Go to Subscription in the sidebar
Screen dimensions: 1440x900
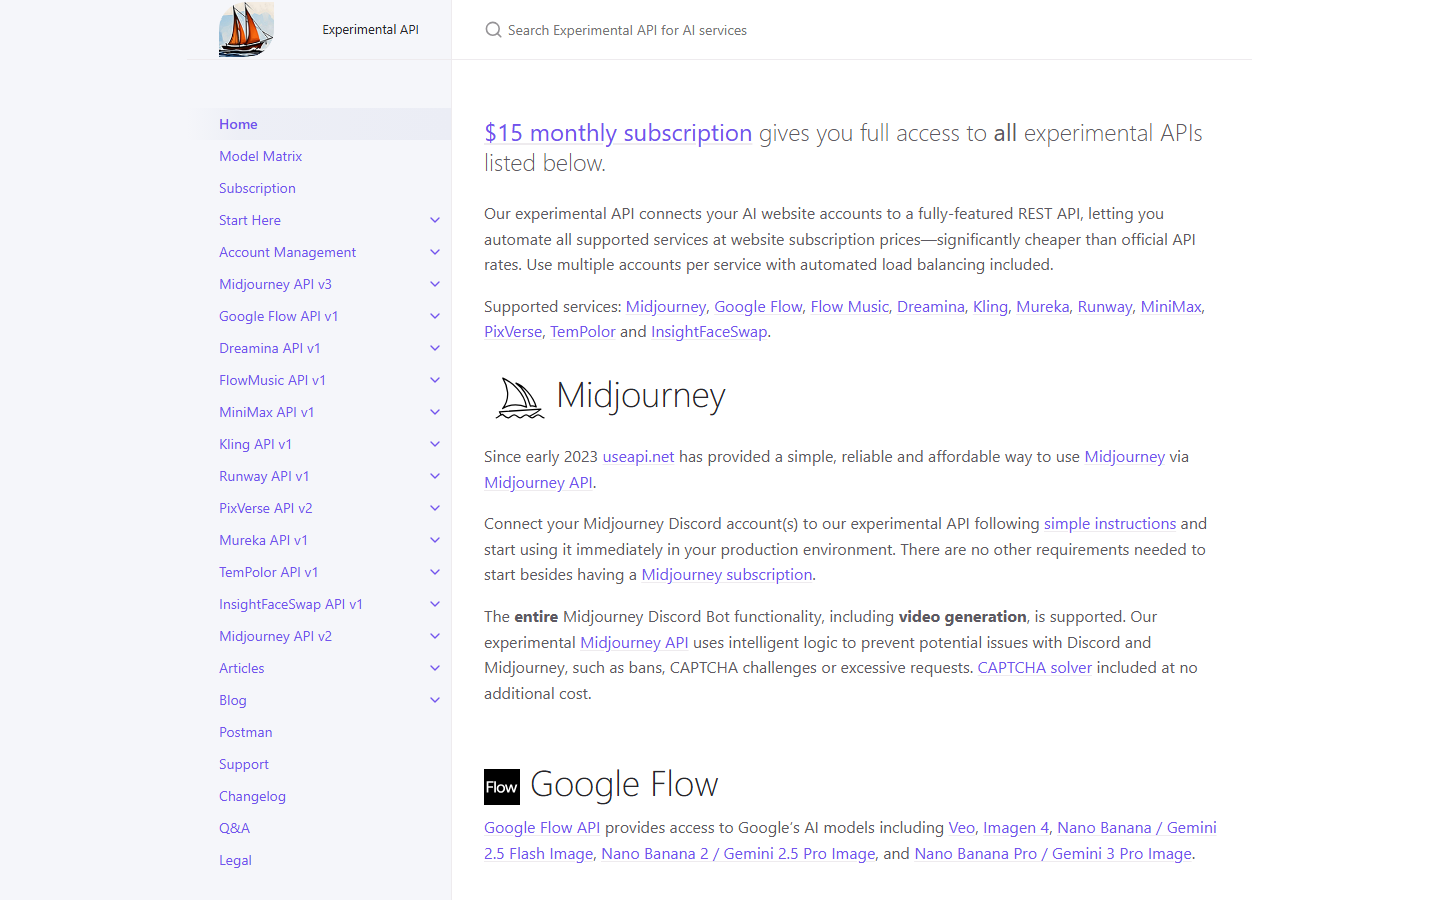coord(257,188)
